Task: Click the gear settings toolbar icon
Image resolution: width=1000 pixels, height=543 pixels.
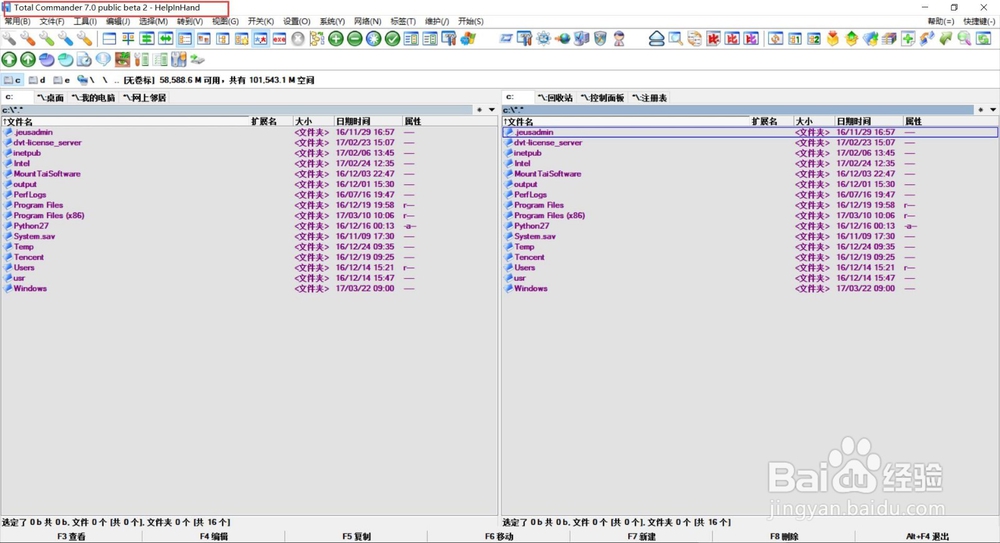Action: pyautogui.click(x=543, y=38)
